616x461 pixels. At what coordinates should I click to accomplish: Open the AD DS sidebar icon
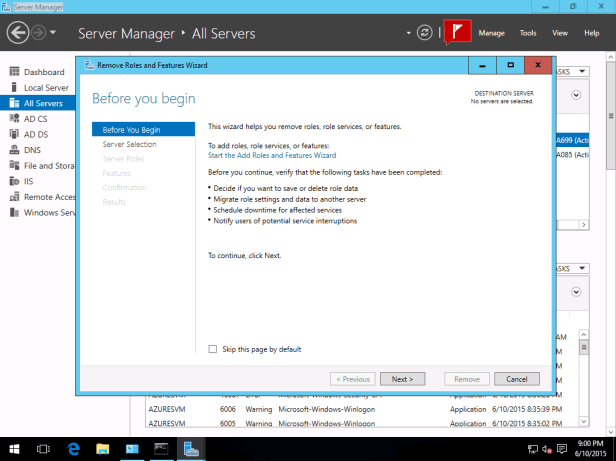pos(14,134)
